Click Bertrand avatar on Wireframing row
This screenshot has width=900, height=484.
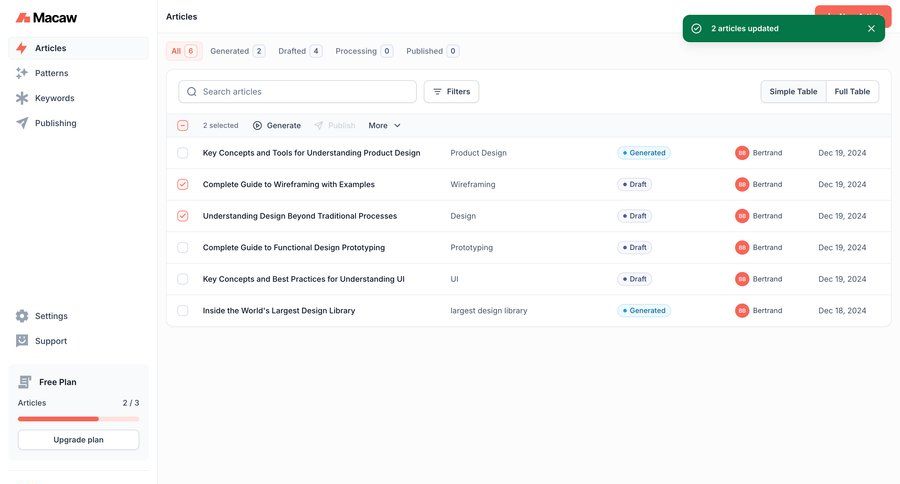[742, 184]
